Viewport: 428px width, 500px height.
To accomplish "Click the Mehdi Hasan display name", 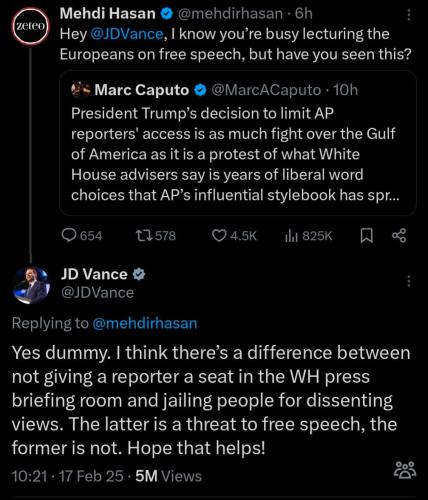I will tap(108, 14).
